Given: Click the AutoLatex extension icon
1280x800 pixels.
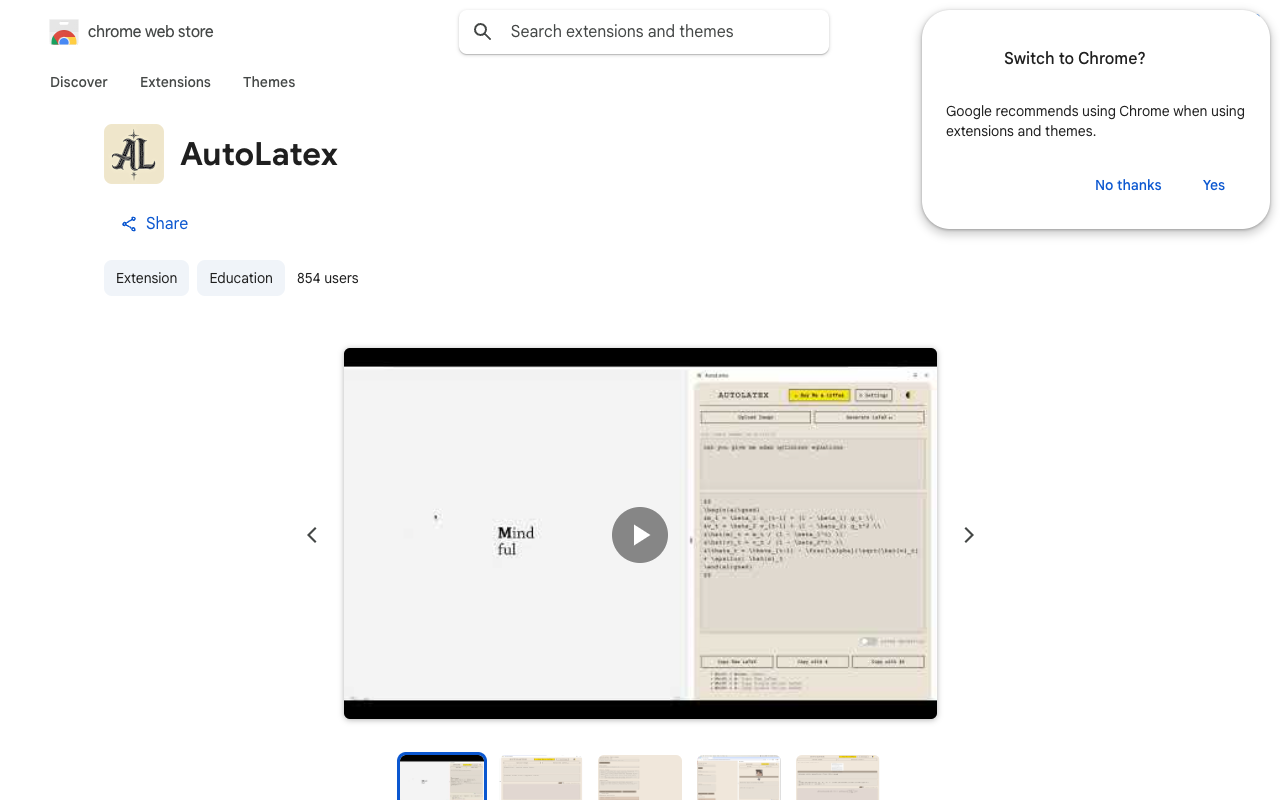Looking at the screenshot, I should click(134, 154).
